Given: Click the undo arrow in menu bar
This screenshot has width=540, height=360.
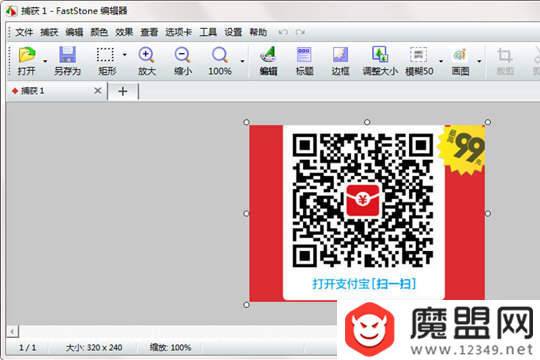Looking at the screenshot, I should [283, 32].
